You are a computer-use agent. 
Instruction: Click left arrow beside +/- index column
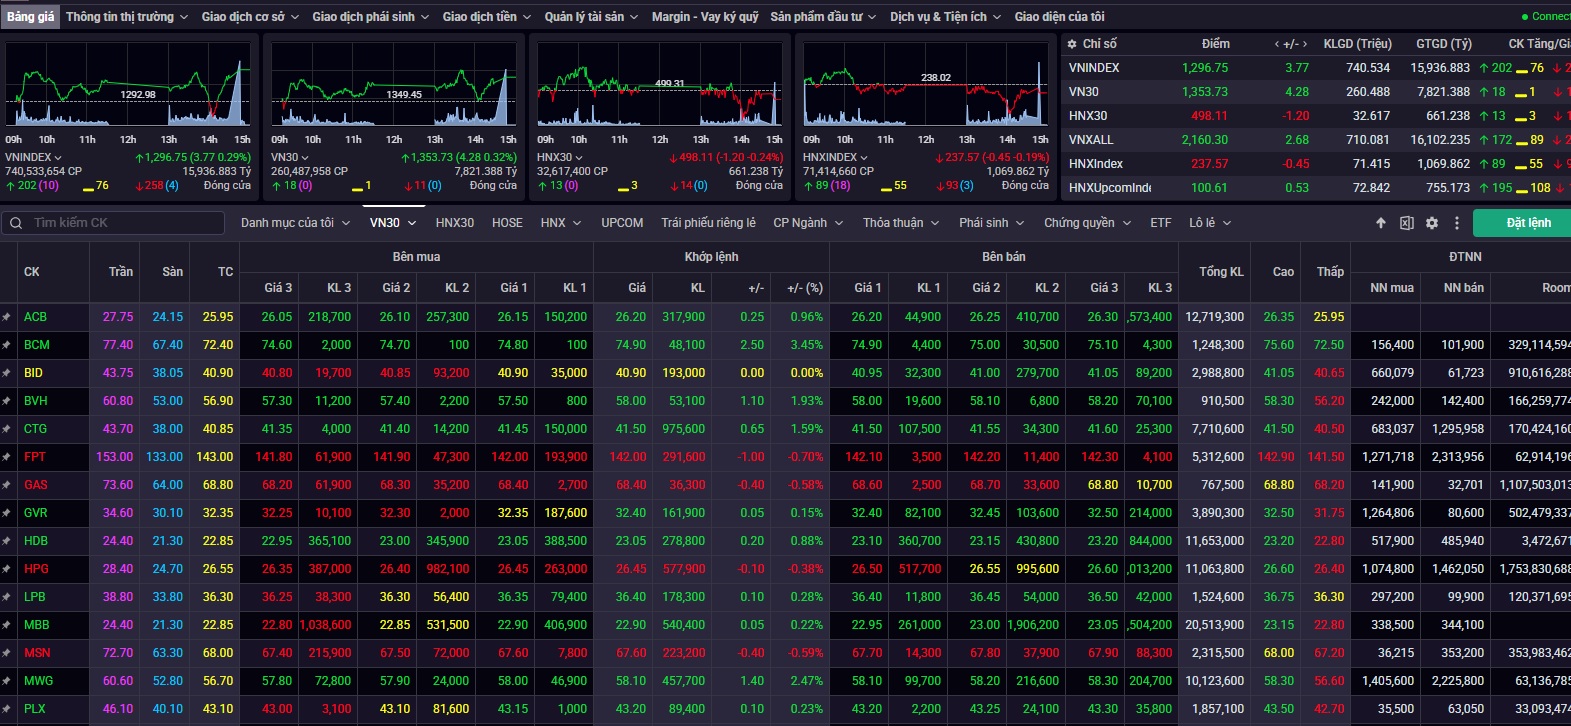pos(1277,44)
